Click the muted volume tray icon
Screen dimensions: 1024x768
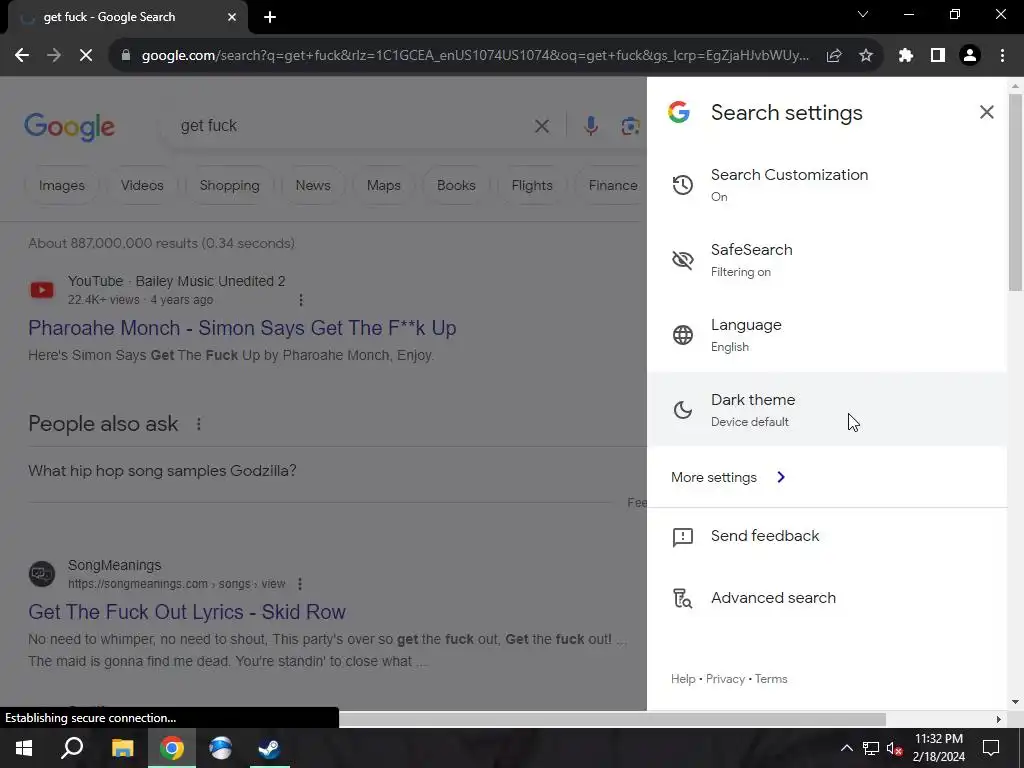click(x=894, y=748)
